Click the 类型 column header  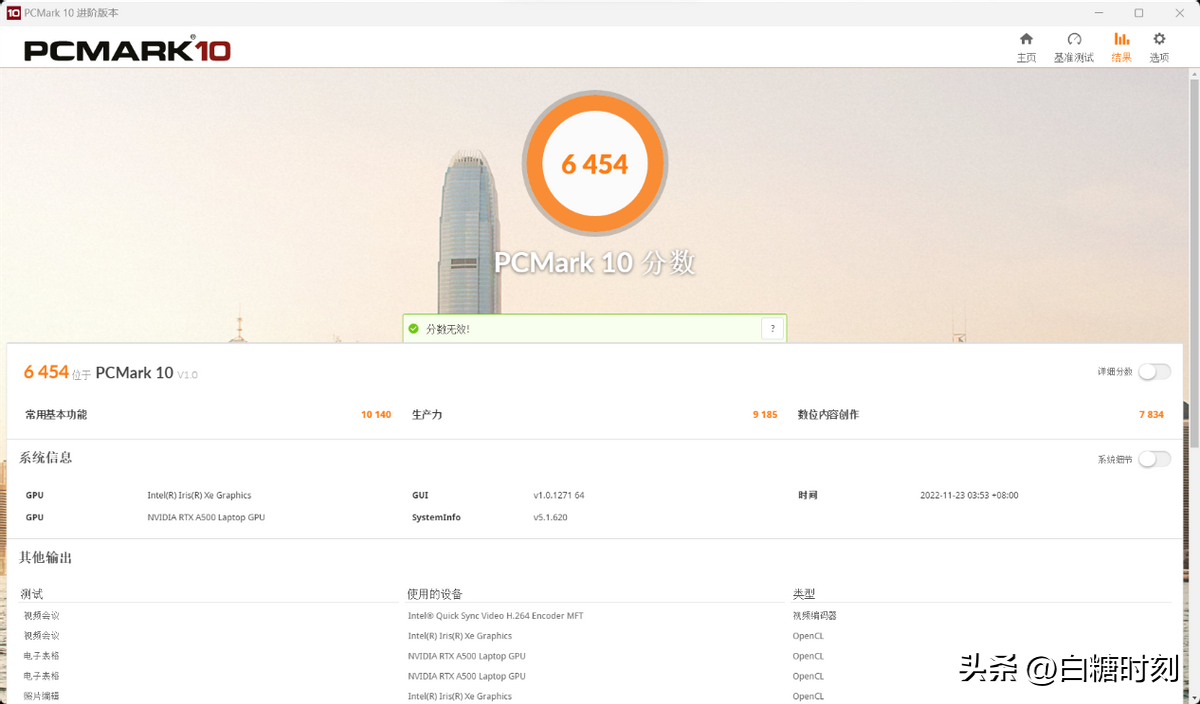click(804, 594)
